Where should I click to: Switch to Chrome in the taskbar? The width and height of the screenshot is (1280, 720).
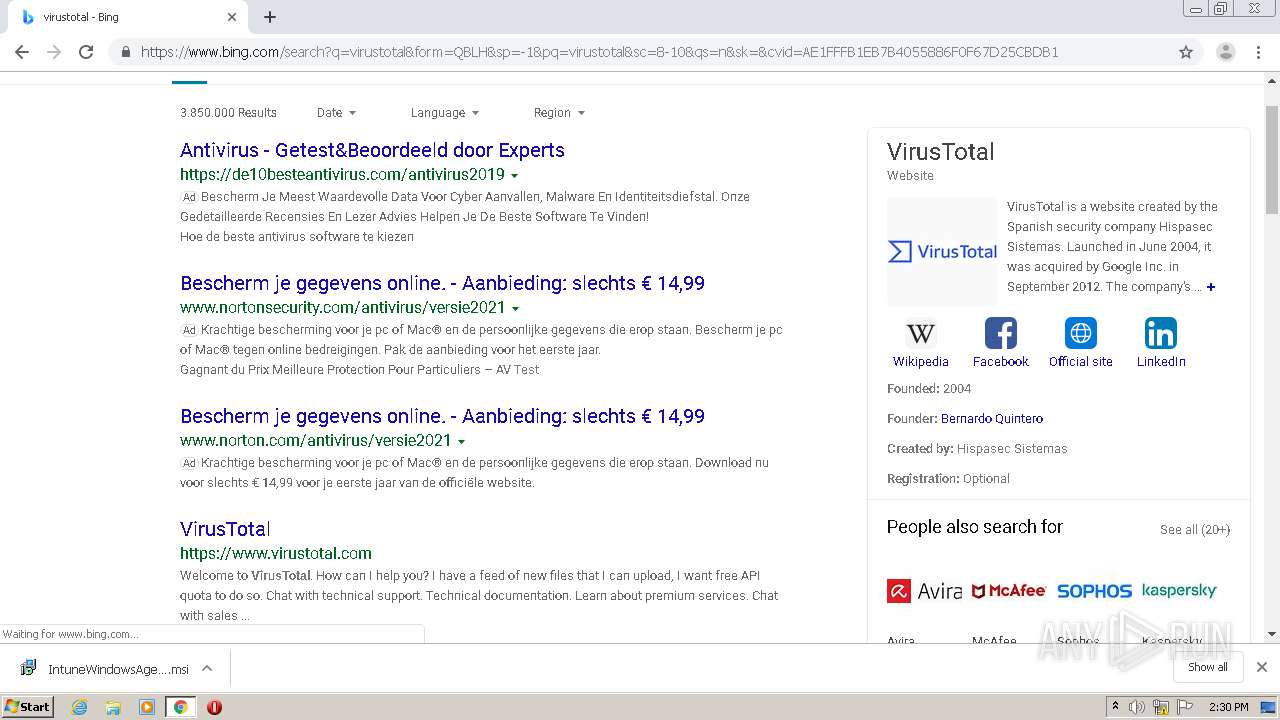click(x=180, y=707)
